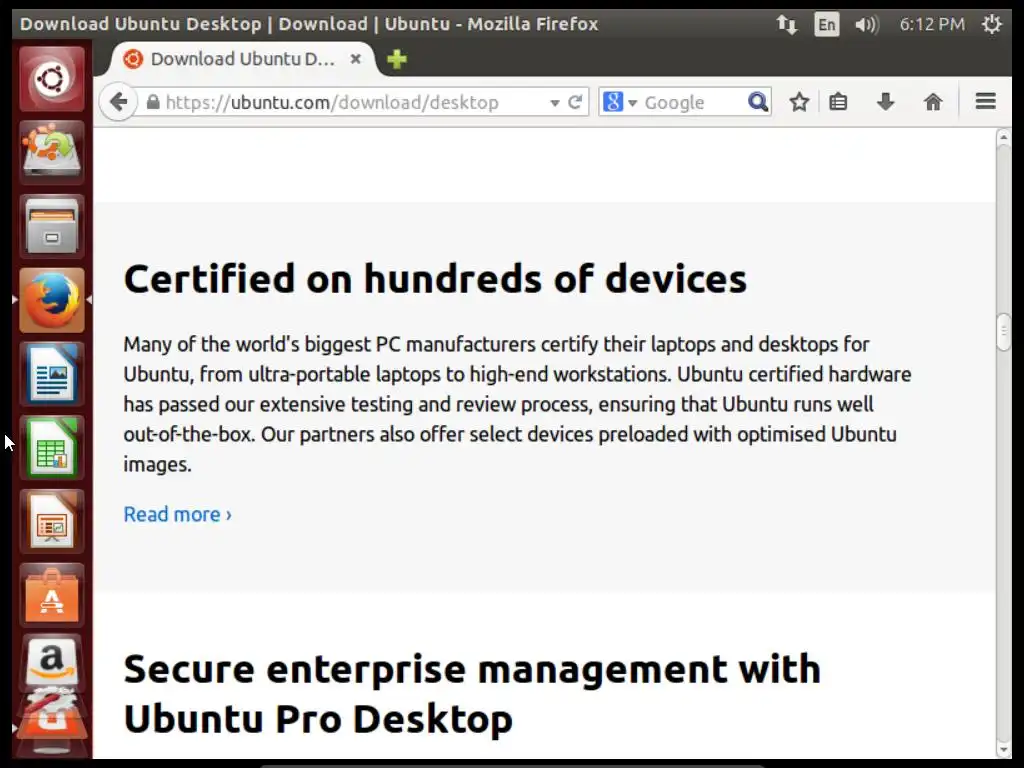
Task: Open the En keyboard layout indicator
Action: (827, 25)
